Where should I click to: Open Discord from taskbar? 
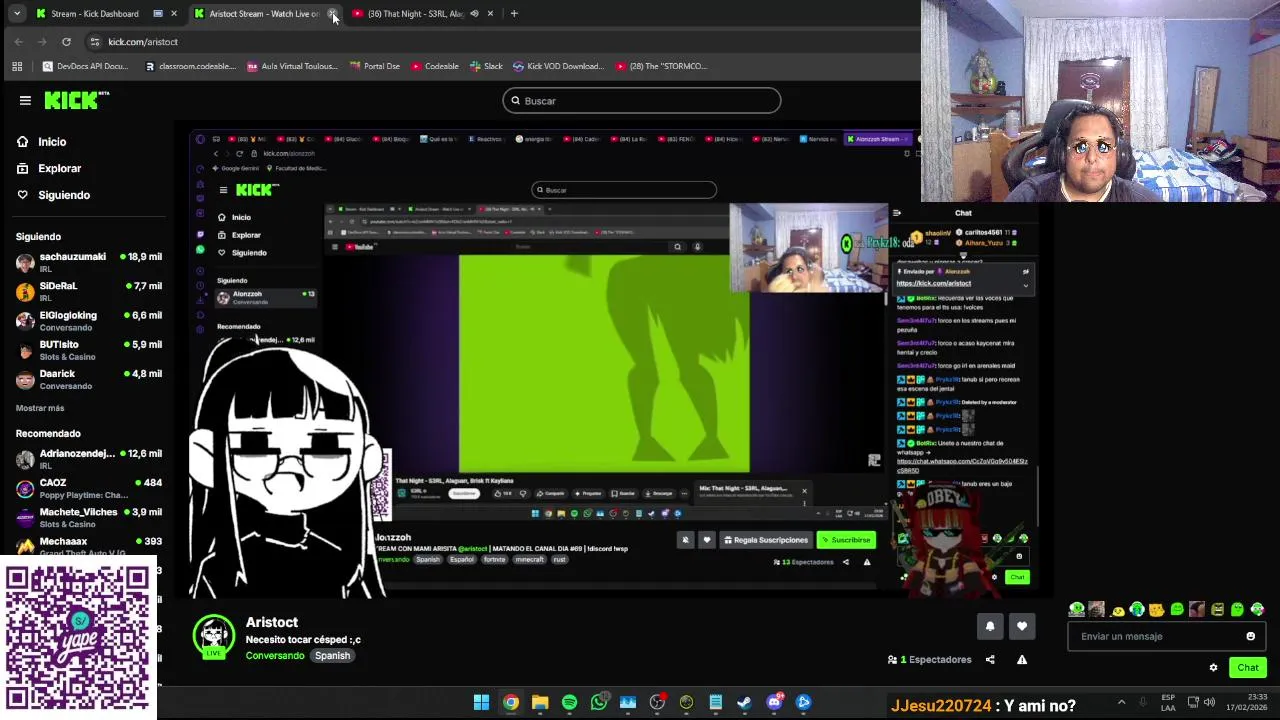774,702
